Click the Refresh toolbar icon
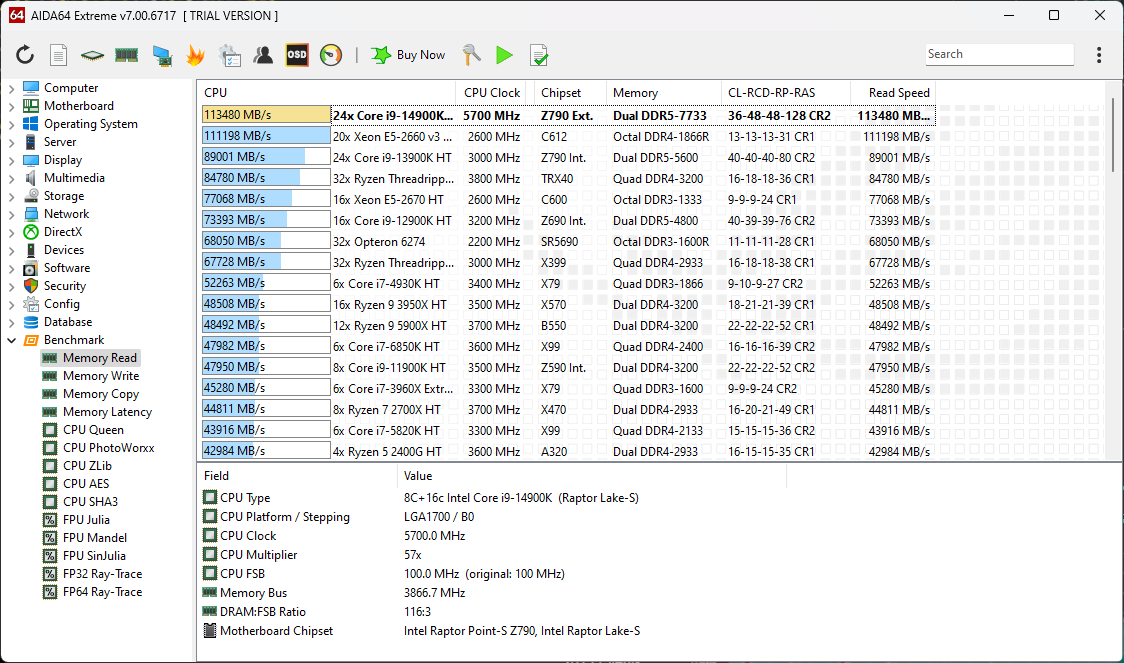This screenshot has height=663, width=1124. click(25, 55)
